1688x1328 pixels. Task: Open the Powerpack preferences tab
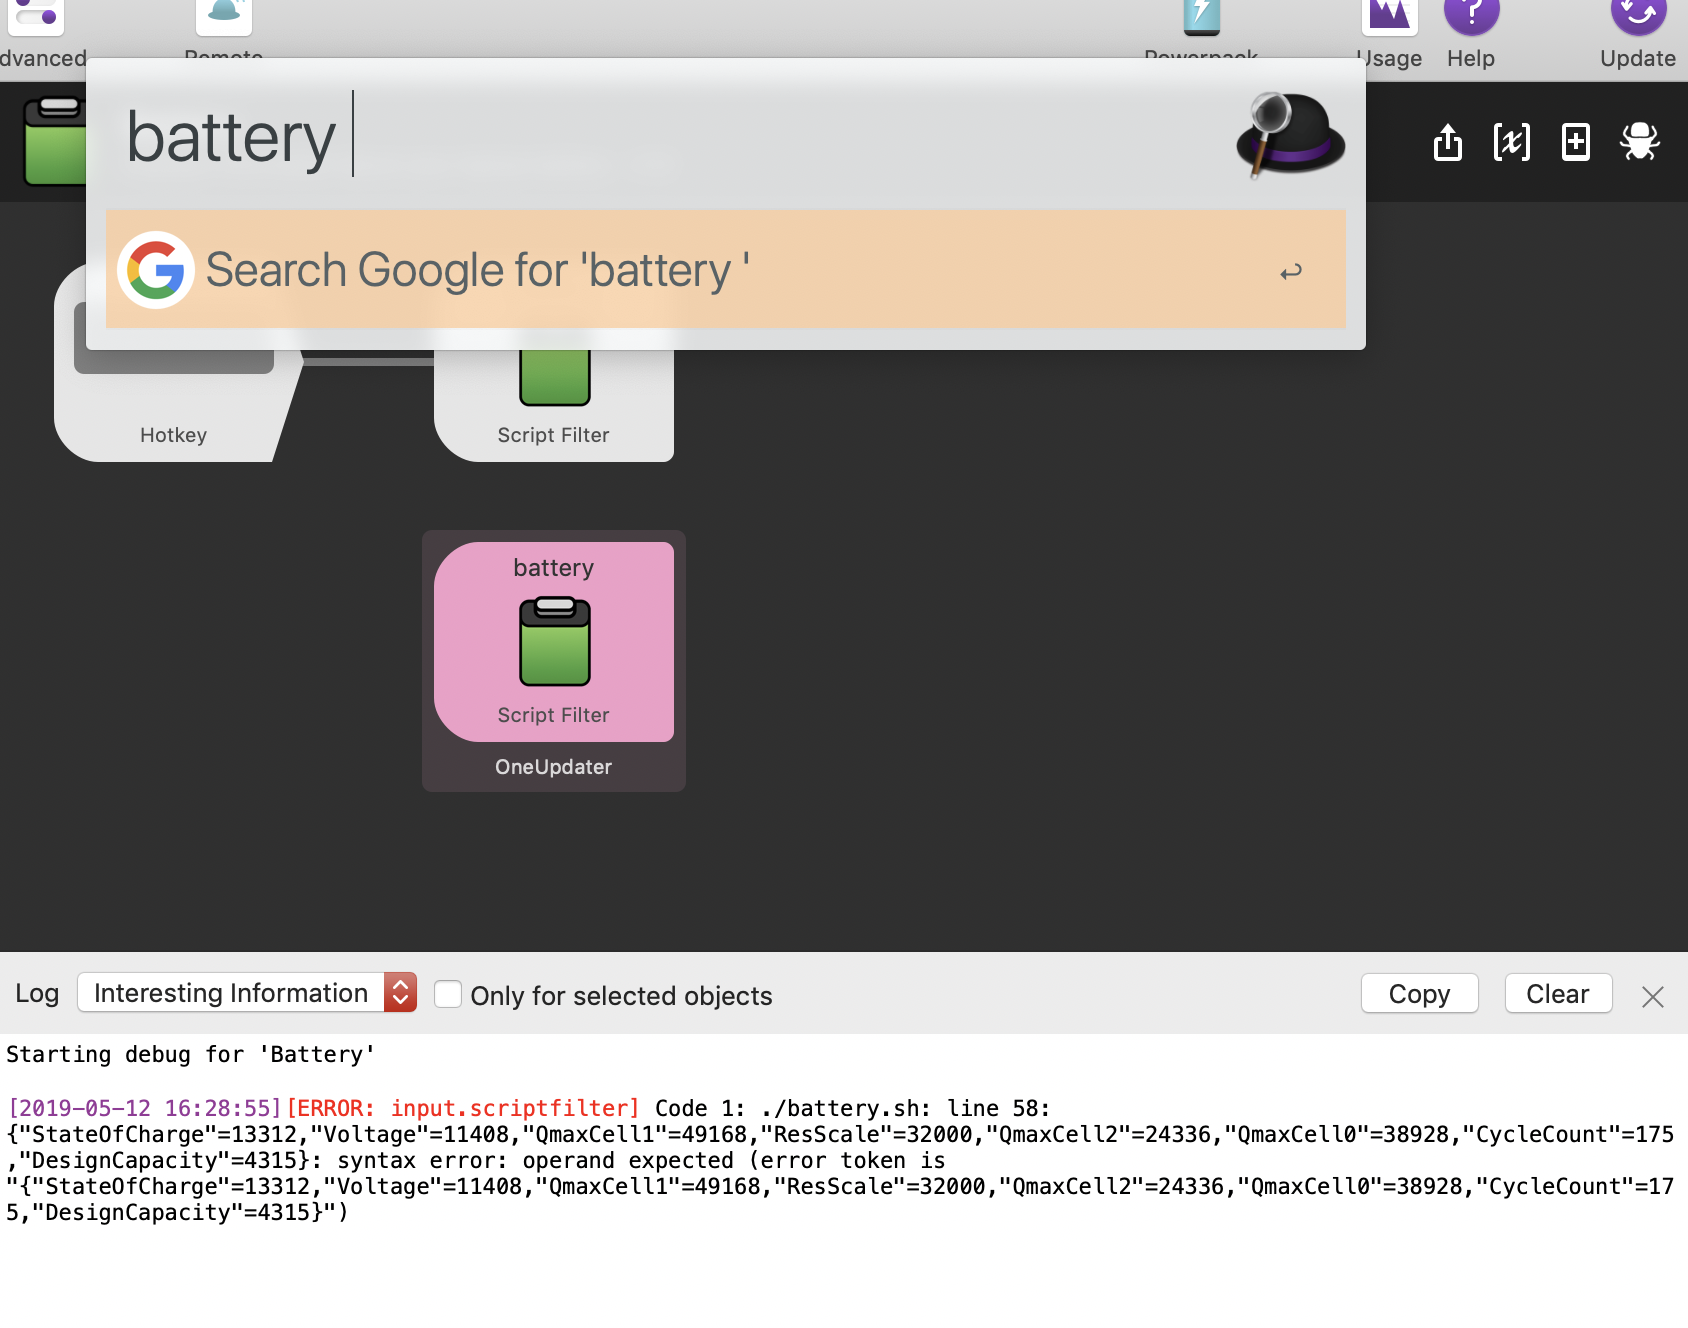[x=1201, y=30]
